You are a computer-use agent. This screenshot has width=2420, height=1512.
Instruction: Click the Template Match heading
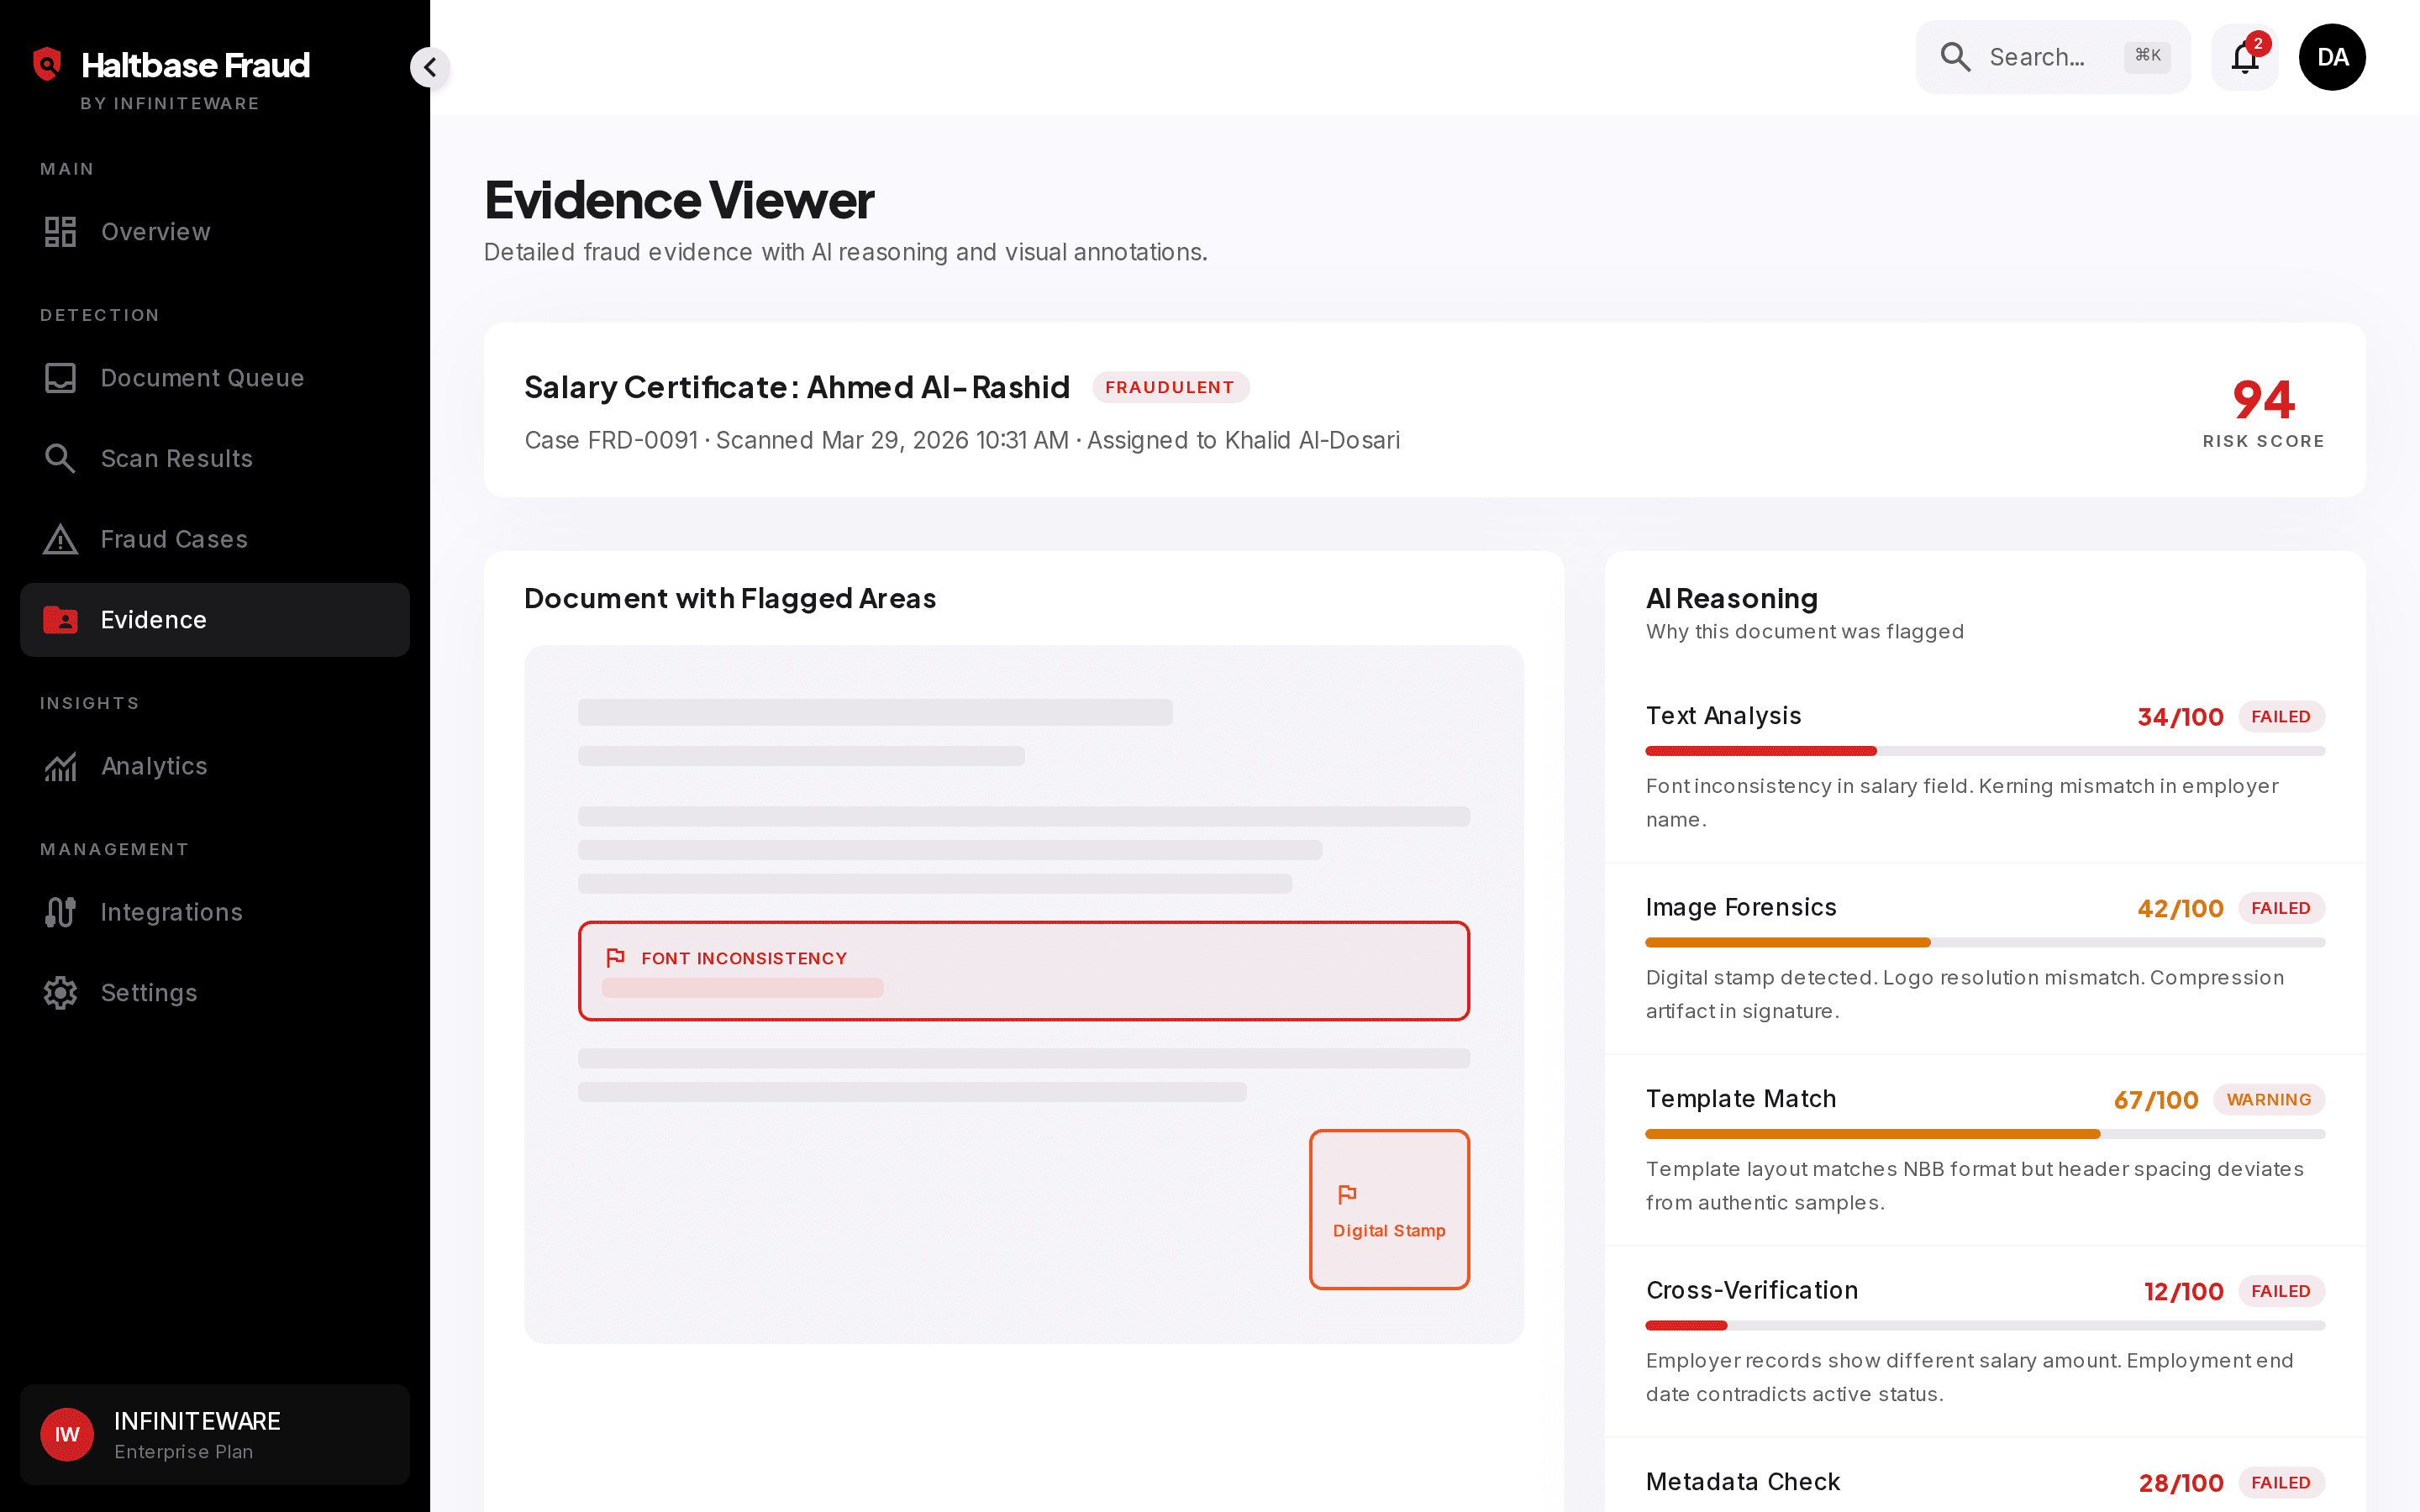[1741, 1099]
